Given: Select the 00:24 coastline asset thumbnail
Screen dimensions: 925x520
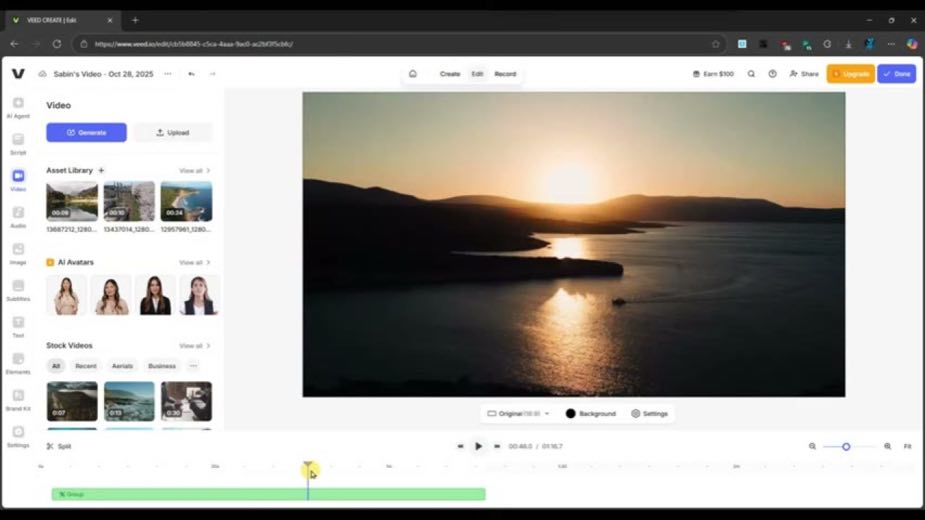Looking at the screenshot, I should [x=186, y=201].
